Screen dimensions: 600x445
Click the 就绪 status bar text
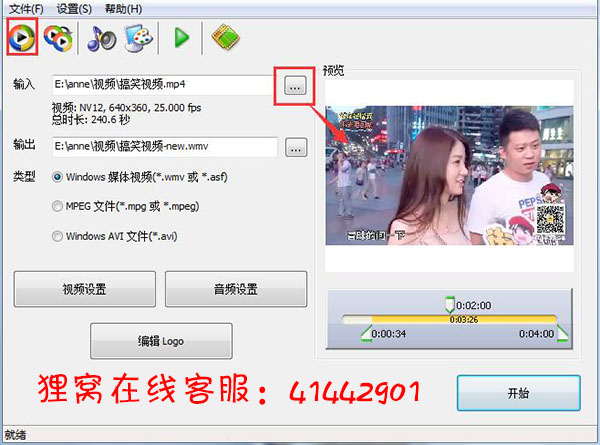coord(15,435)
